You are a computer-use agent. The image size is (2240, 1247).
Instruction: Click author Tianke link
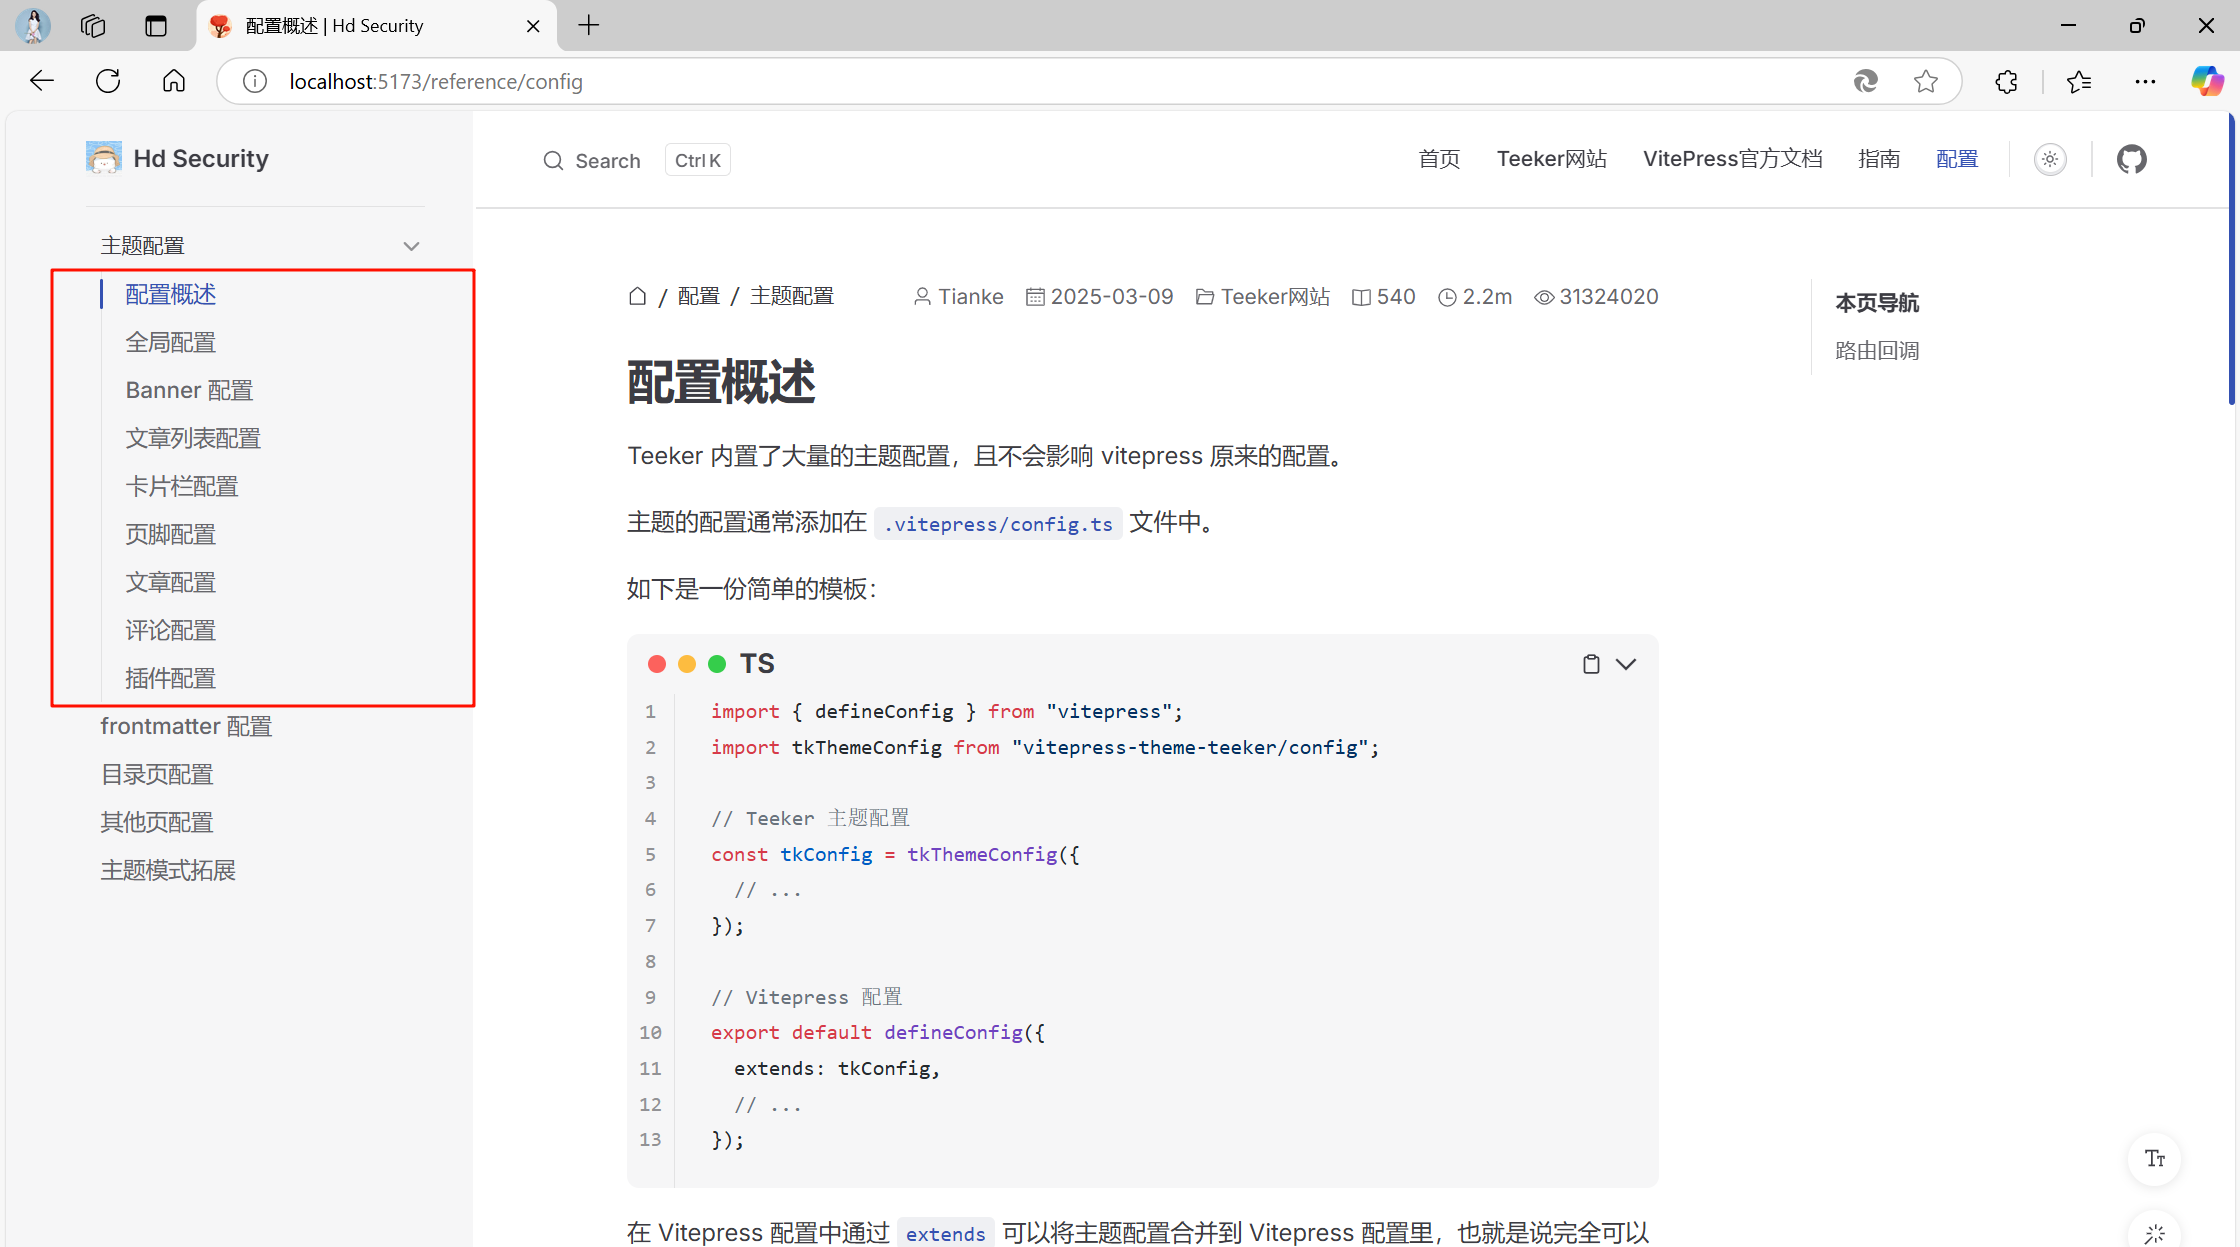[x=970, y=297]
